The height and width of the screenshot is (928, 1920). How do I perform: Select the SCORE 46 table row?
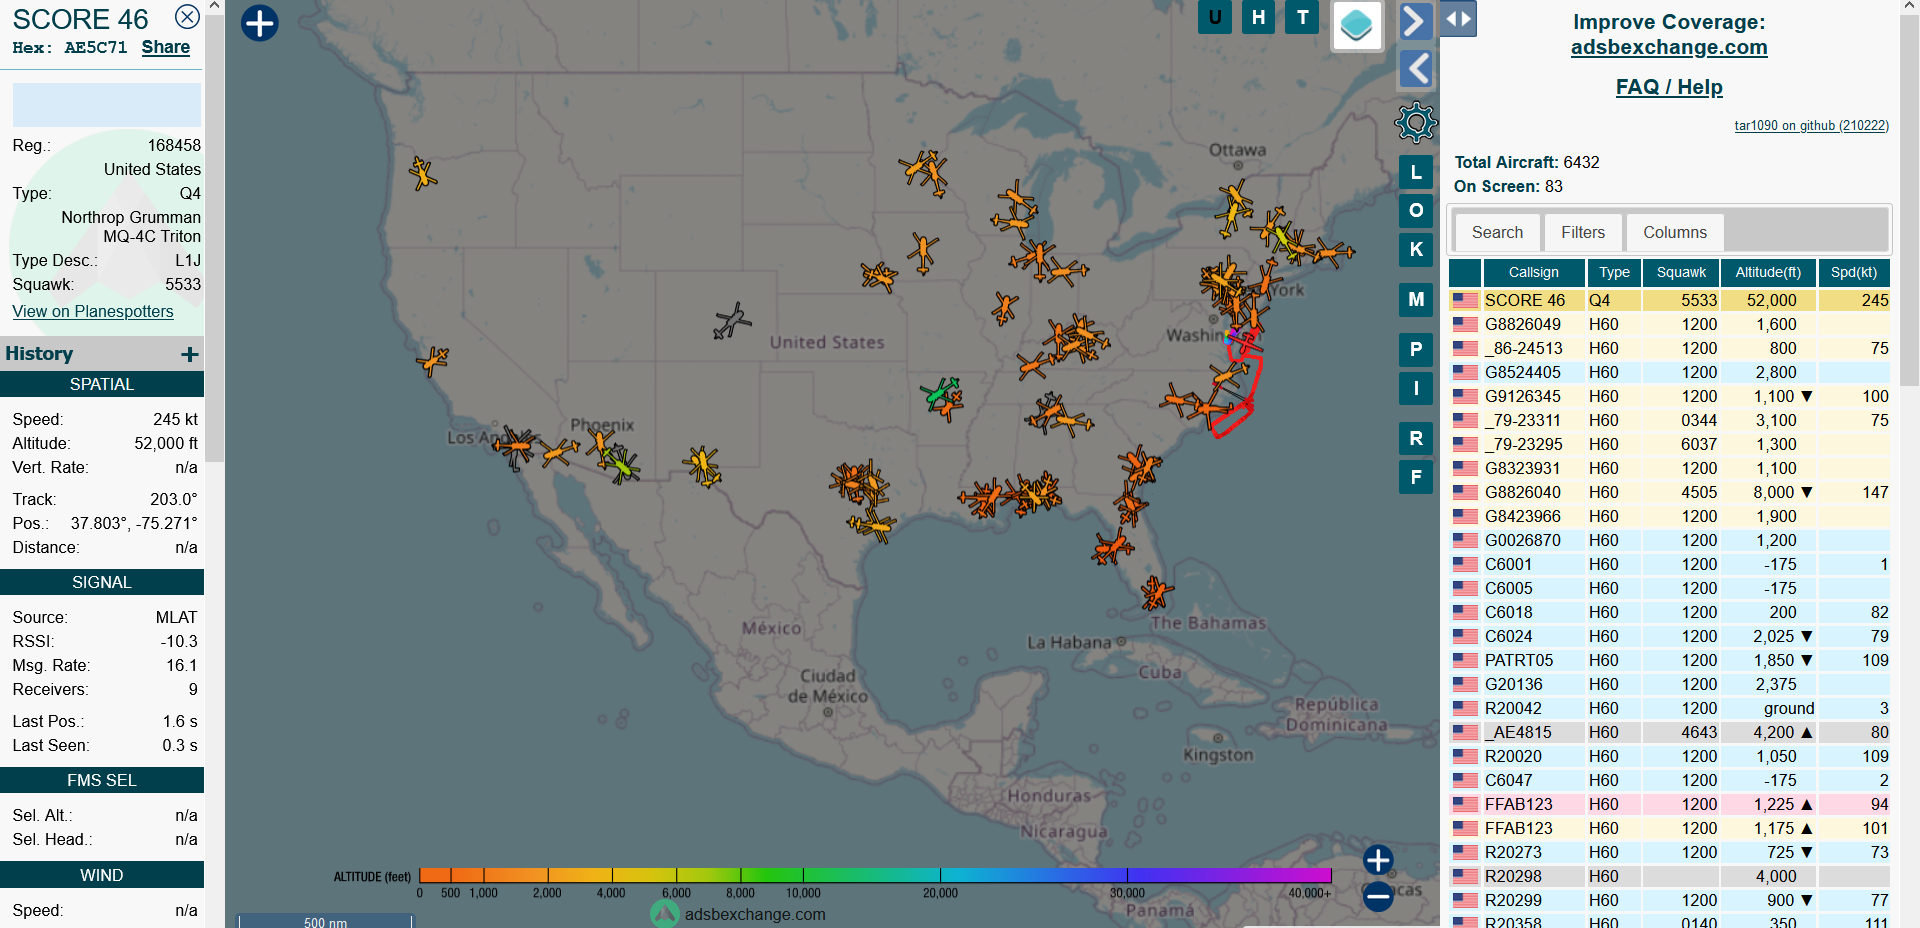[1669, 300]
